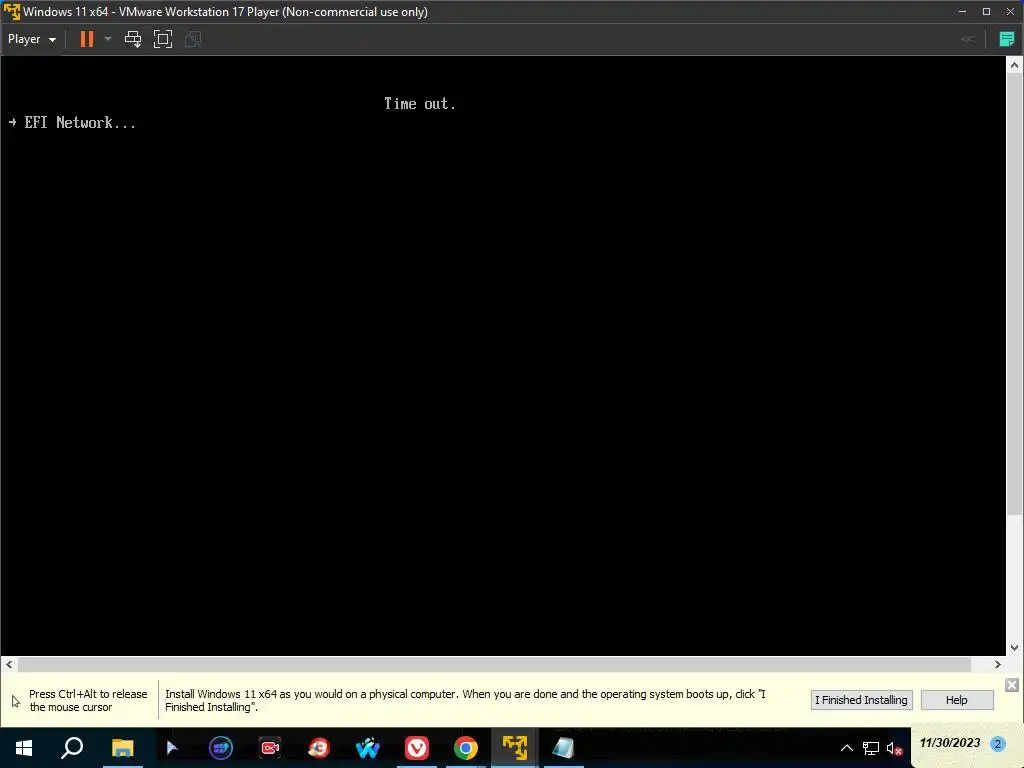Click the VM vertical scrollbar up arrow
Screen dimensions: 1024x768
pos(1014,65)
